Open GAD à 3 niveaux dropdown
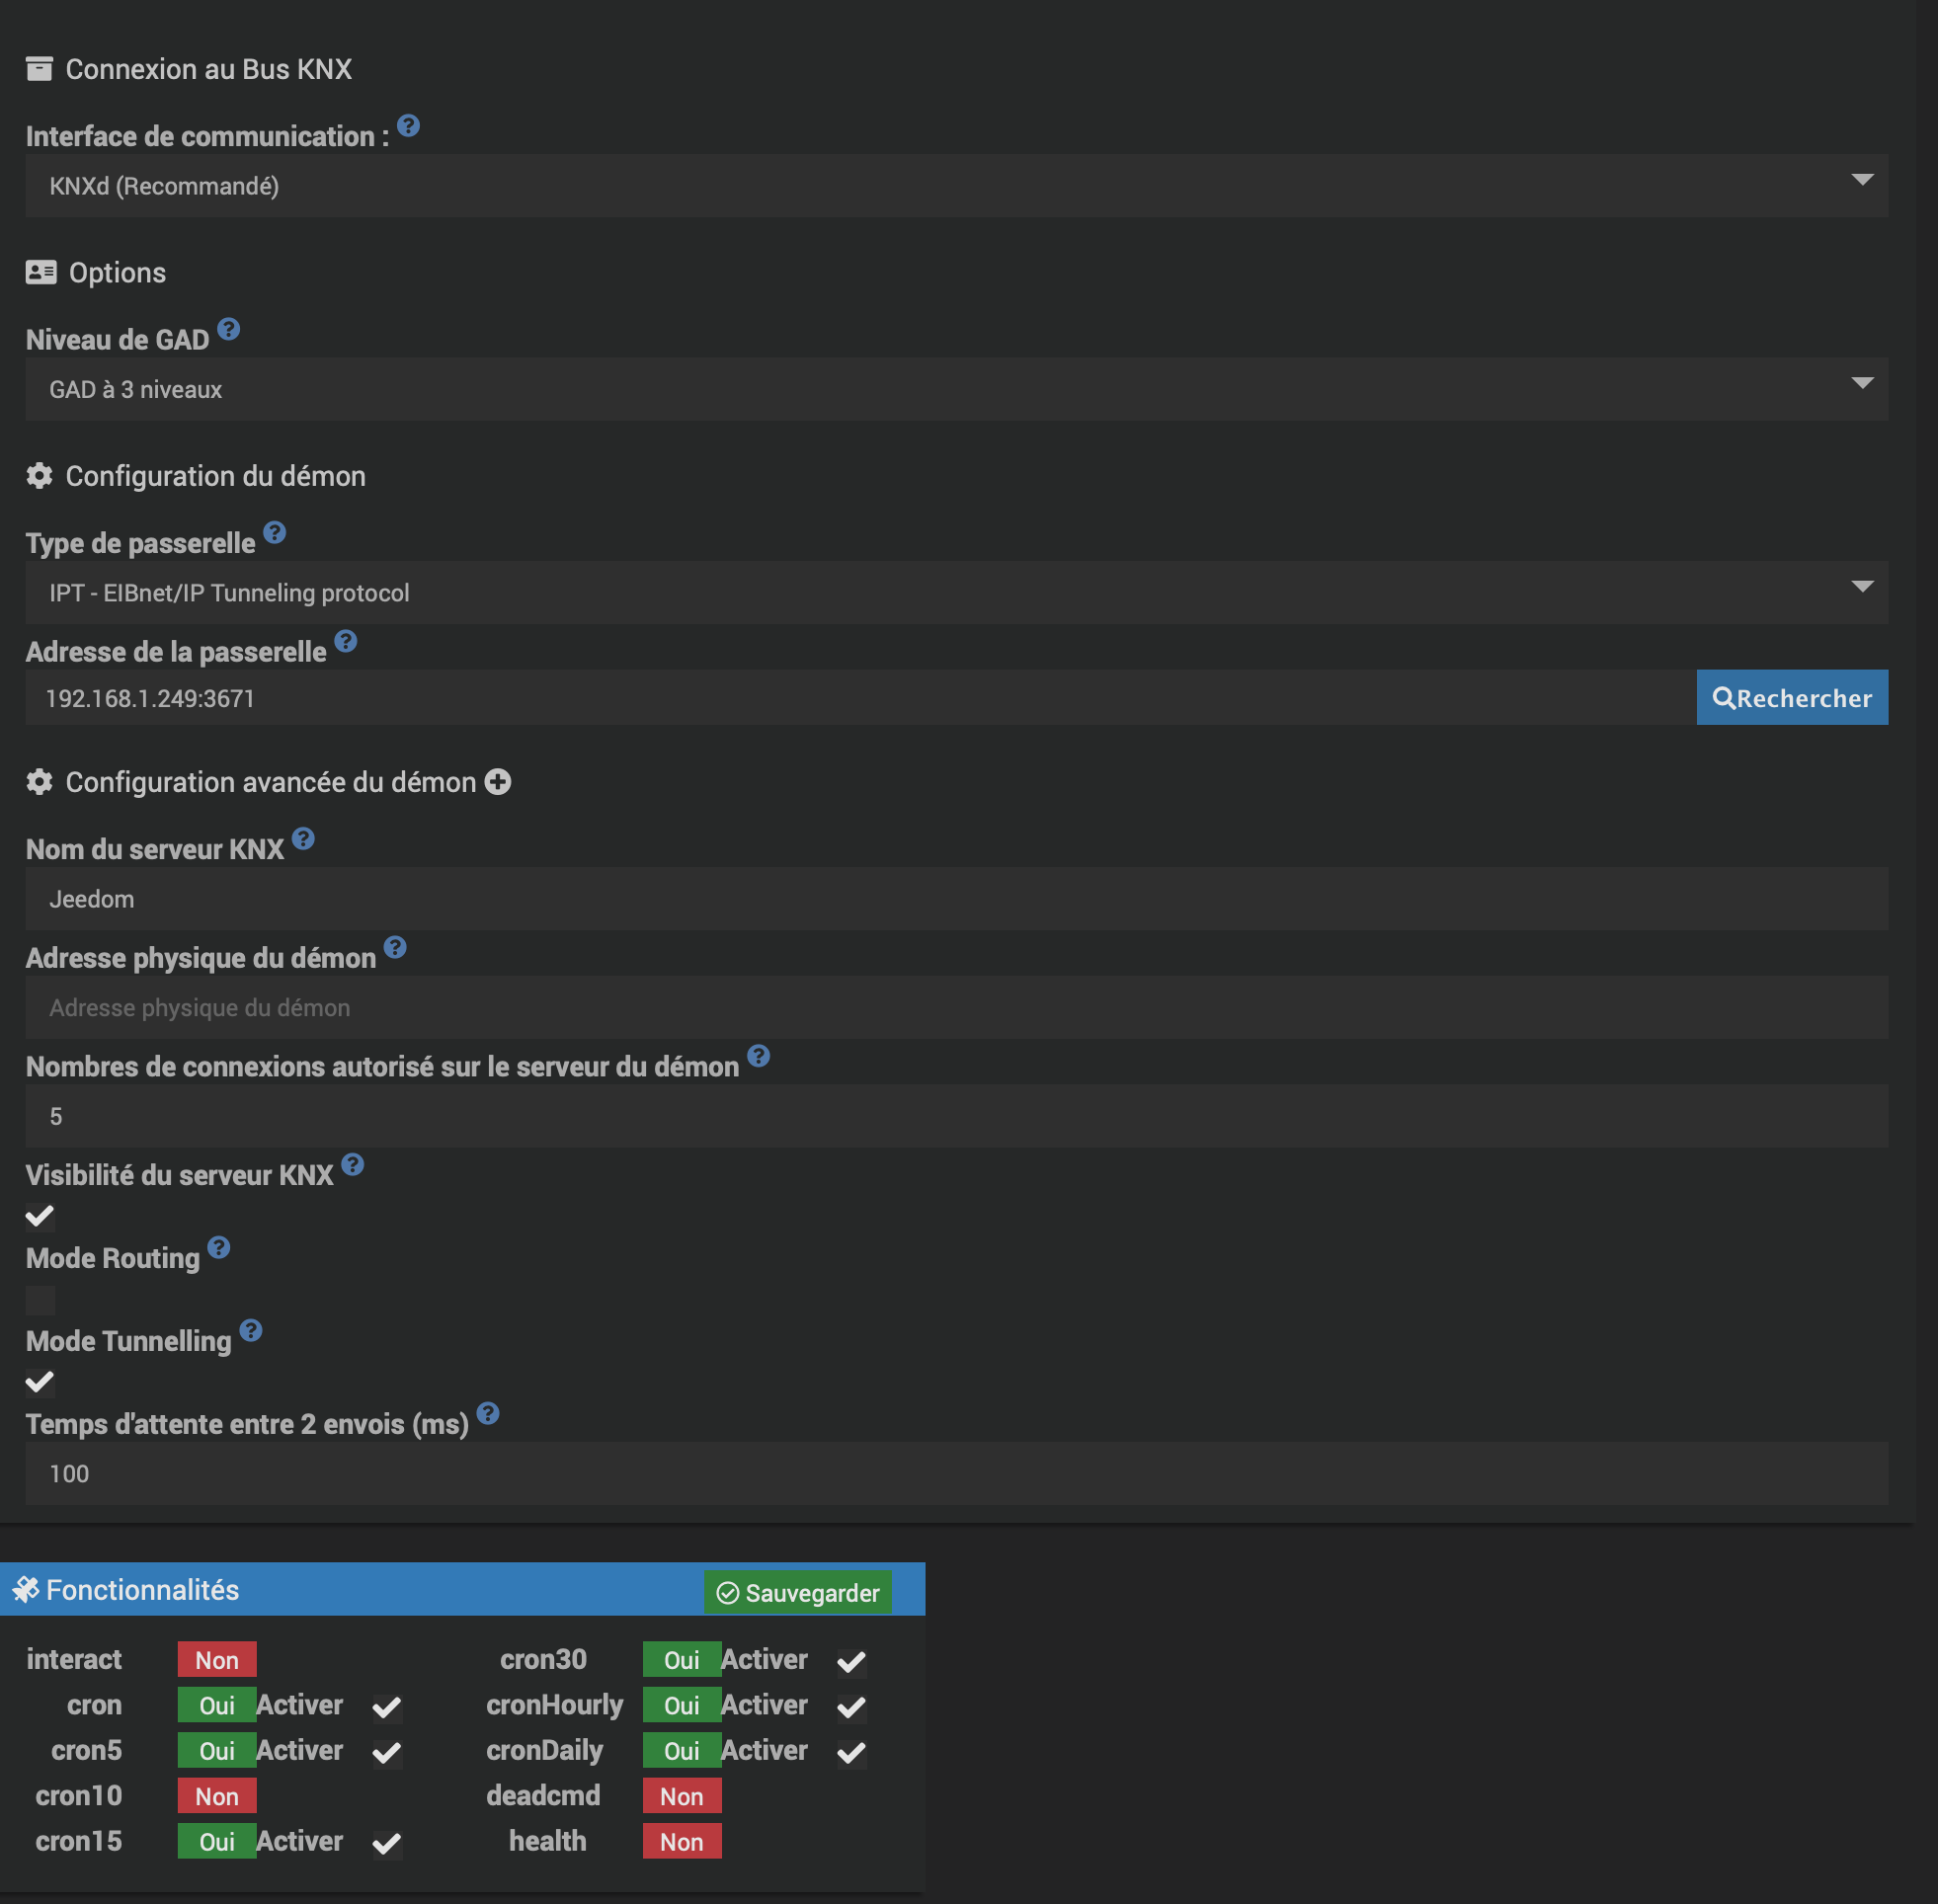1938x1904 pixels. (956, 389)
